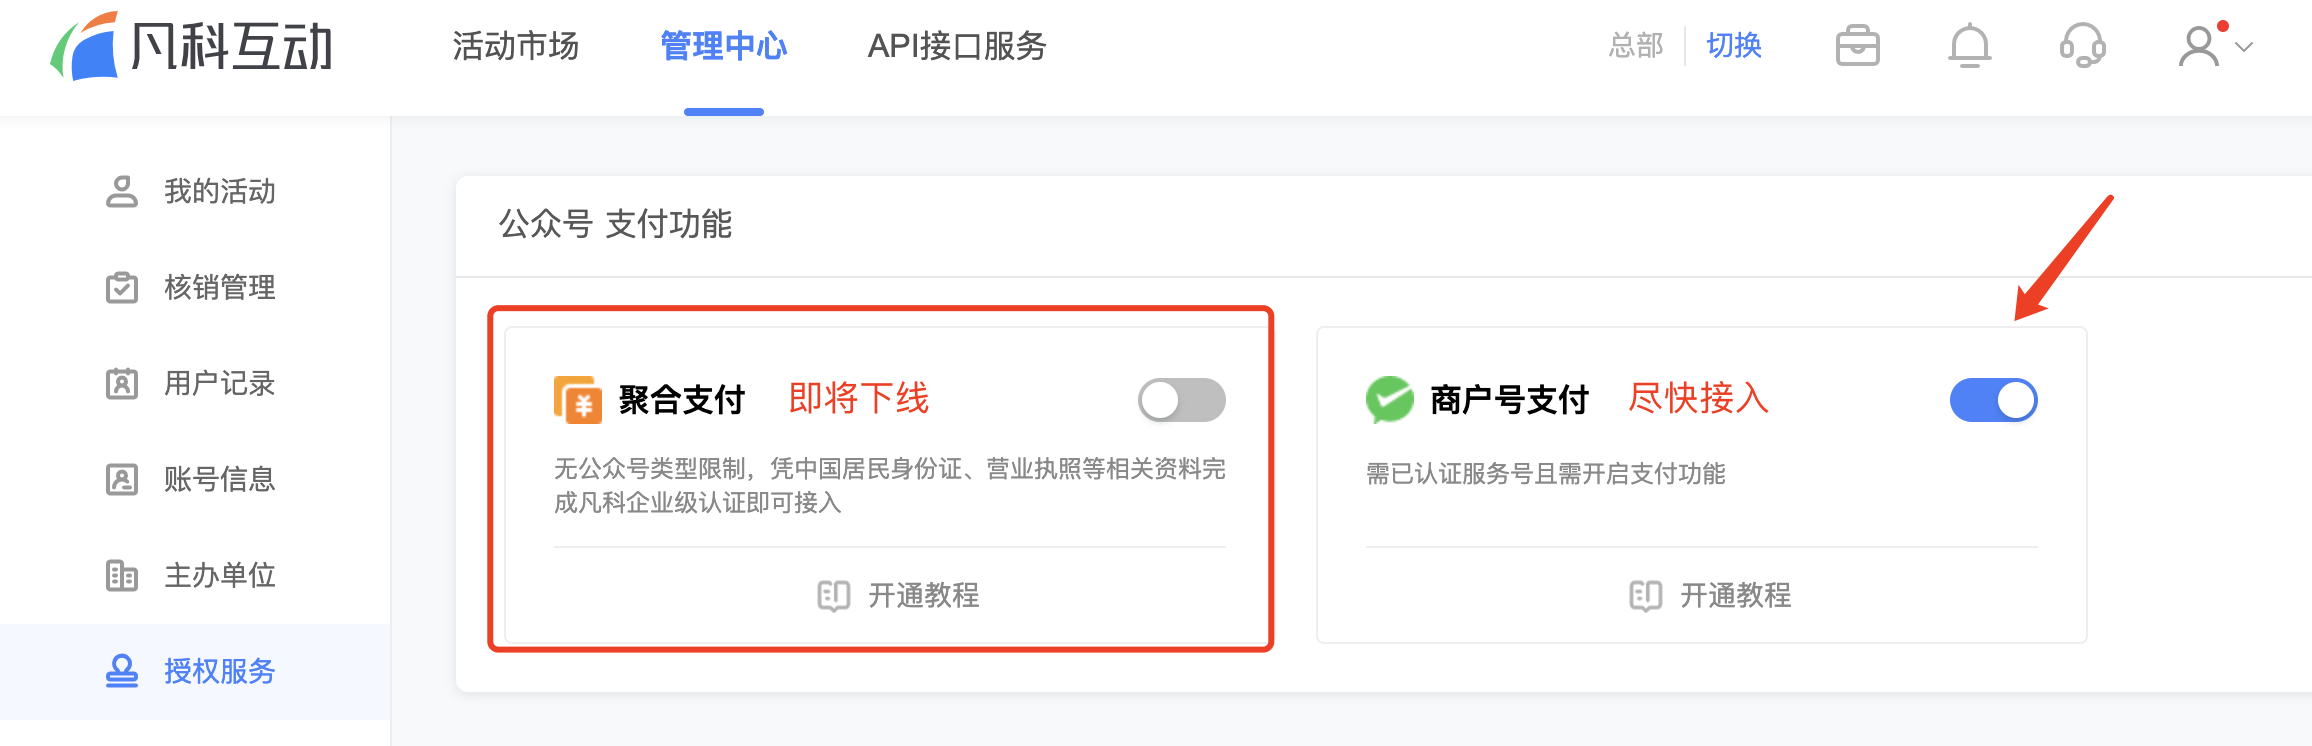Screen dimensions: 2312x746
Task: Open the briefcase toolbox icon
Action: pos(1857,46)
